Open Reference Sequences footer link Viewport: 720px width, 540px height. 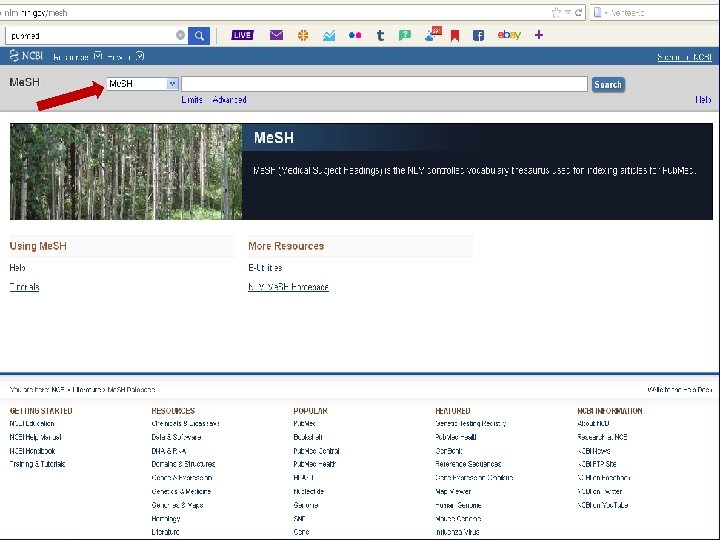(468, 464)
